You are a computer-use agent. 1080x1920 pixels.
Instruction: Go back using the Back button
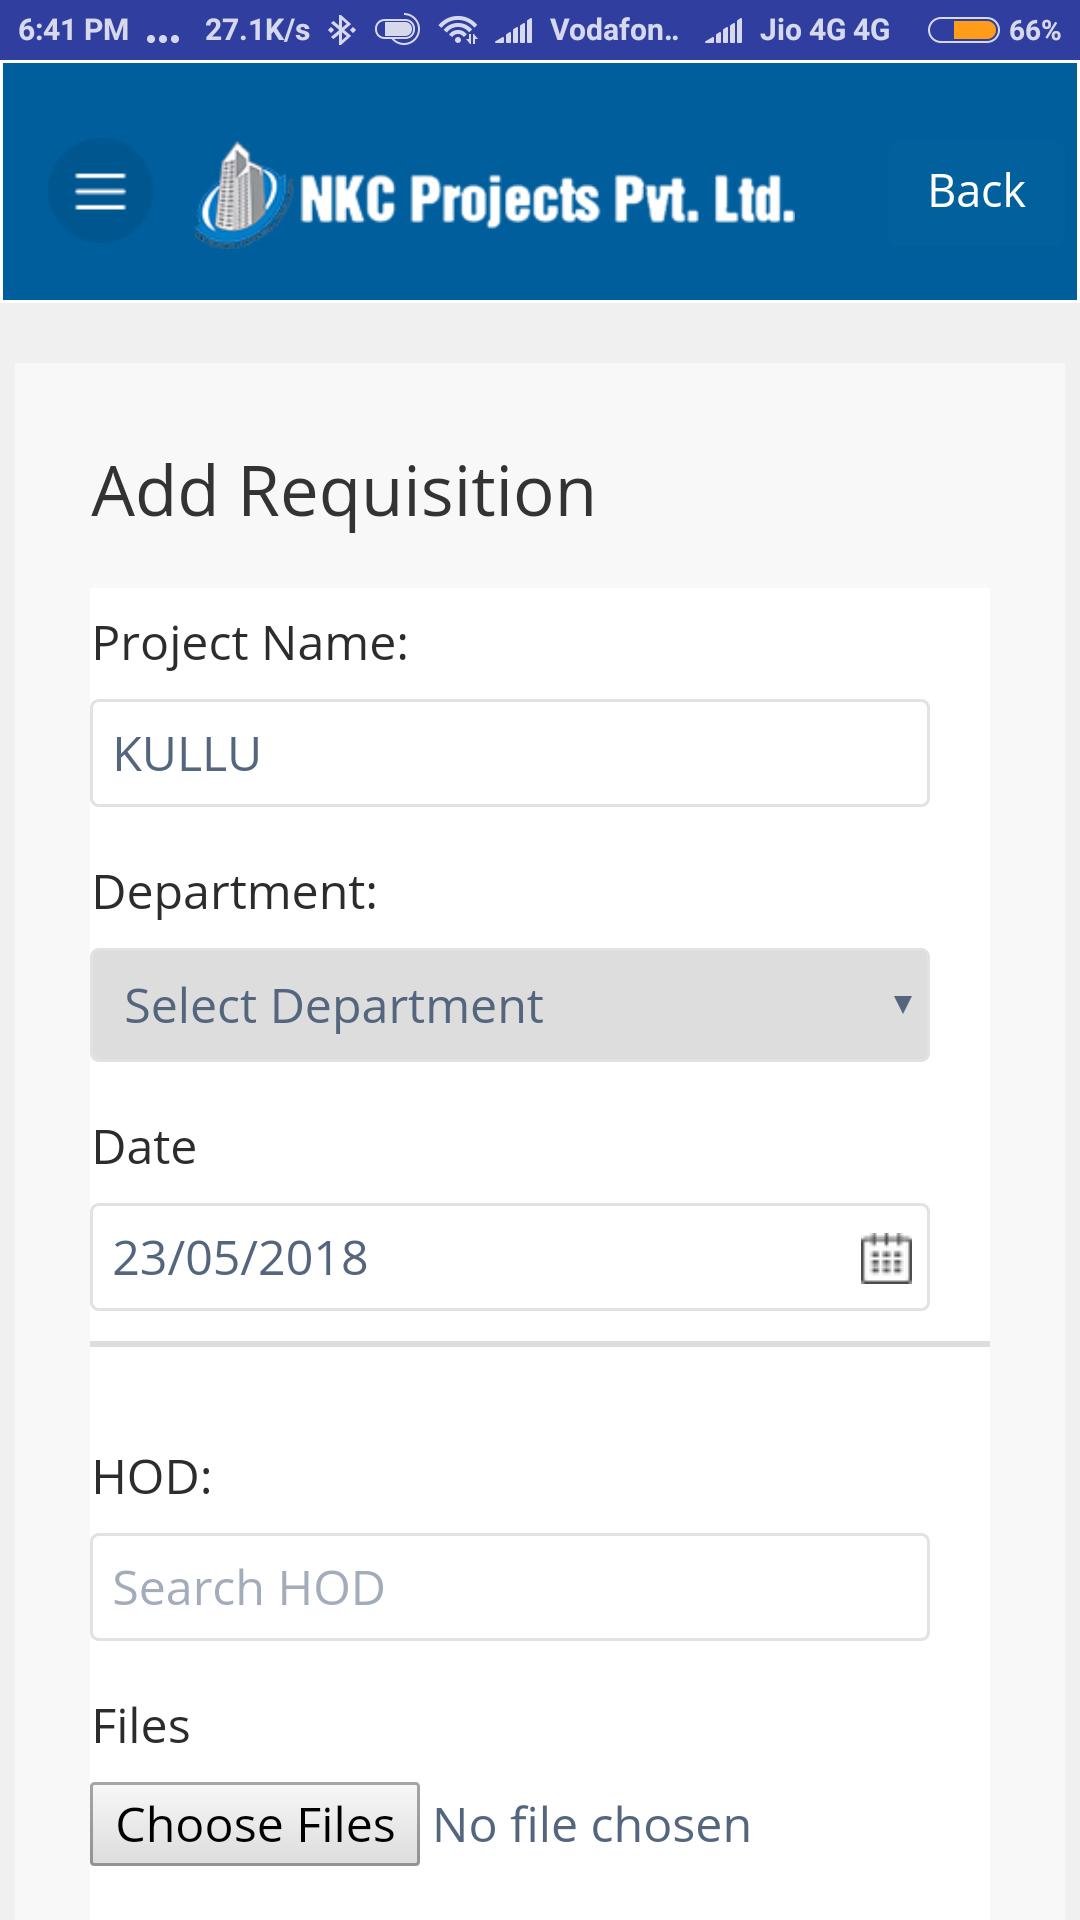[x=976, y=191]
